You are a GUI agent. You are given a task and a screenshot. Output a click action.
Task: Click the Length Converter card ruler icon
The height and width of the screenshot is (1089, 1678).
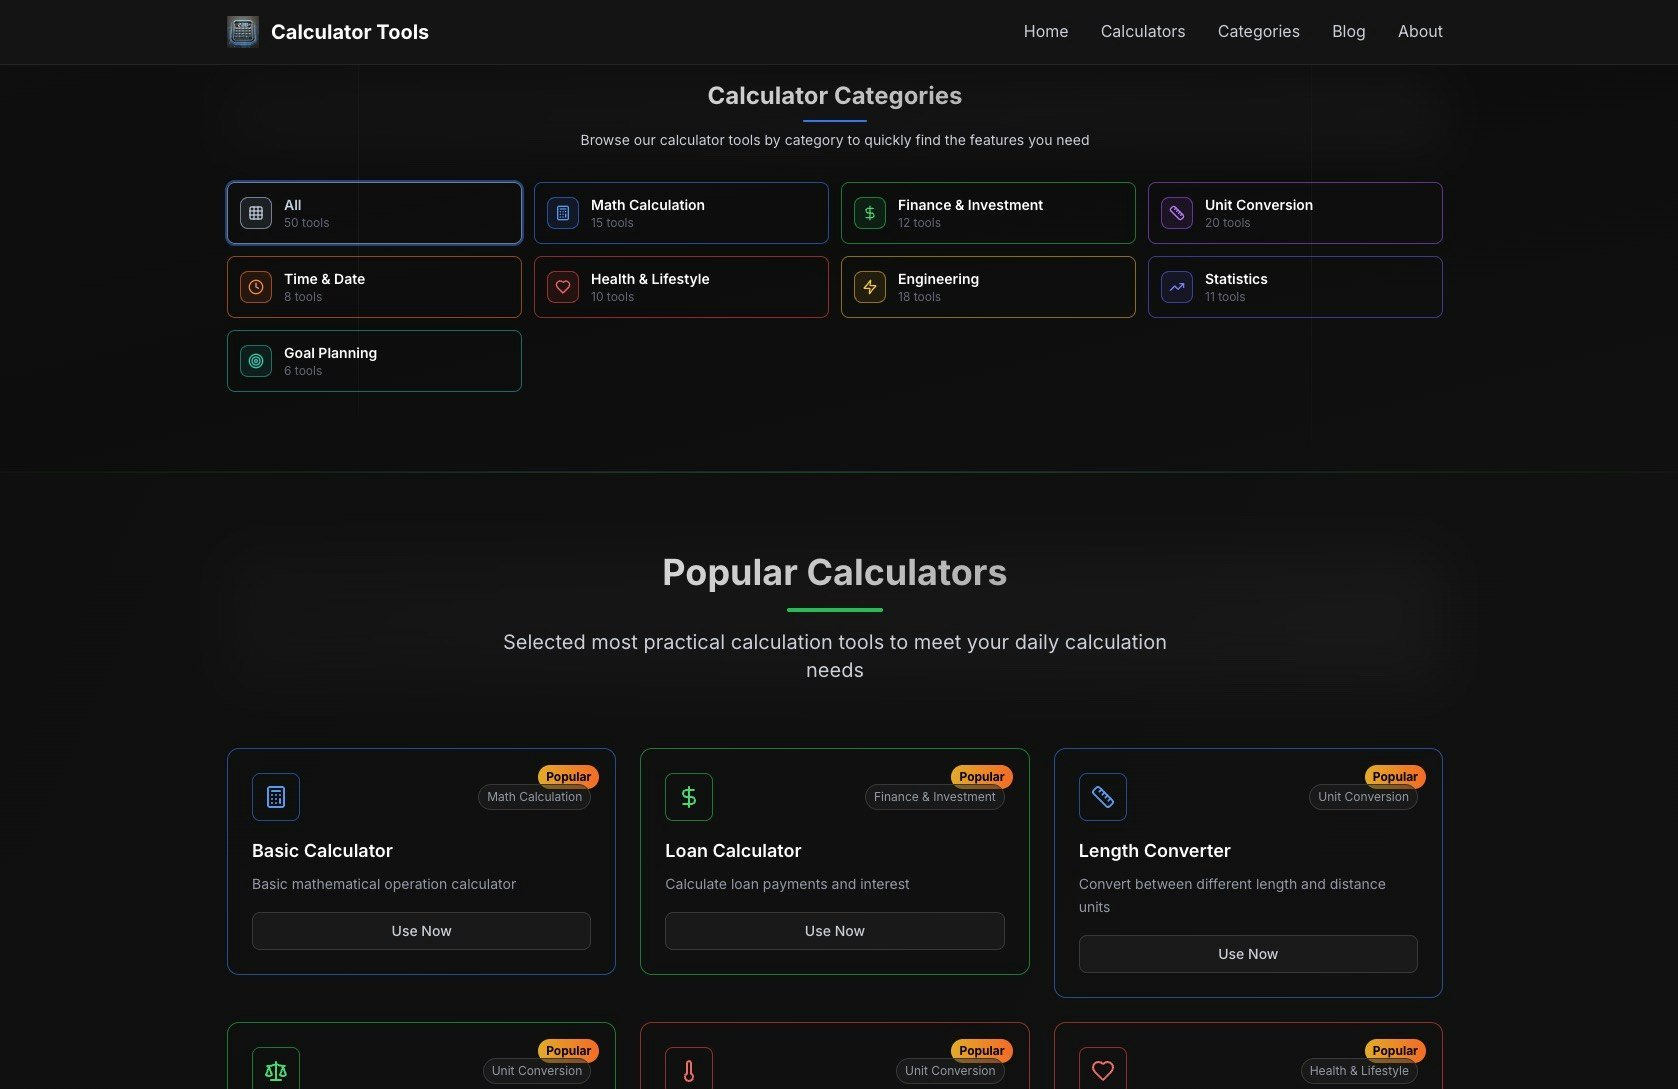coord(1103,797)
